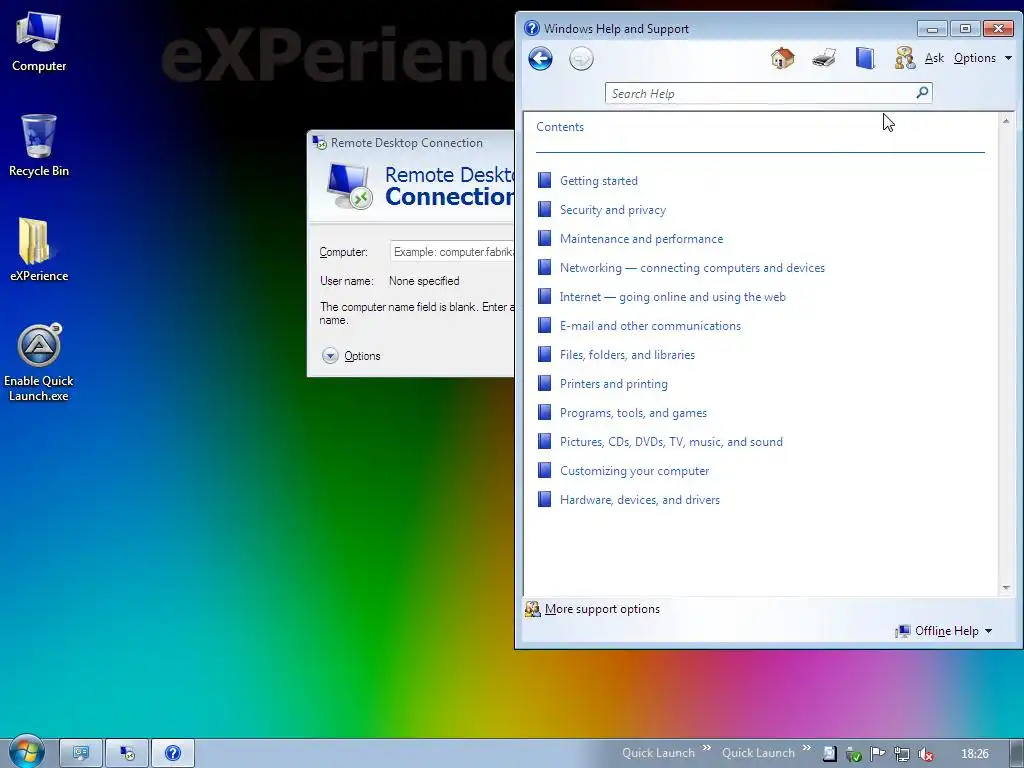The height and width of the screenshot is (768, 1024).
Task: Click More support options link
Action: coord(602,609)
